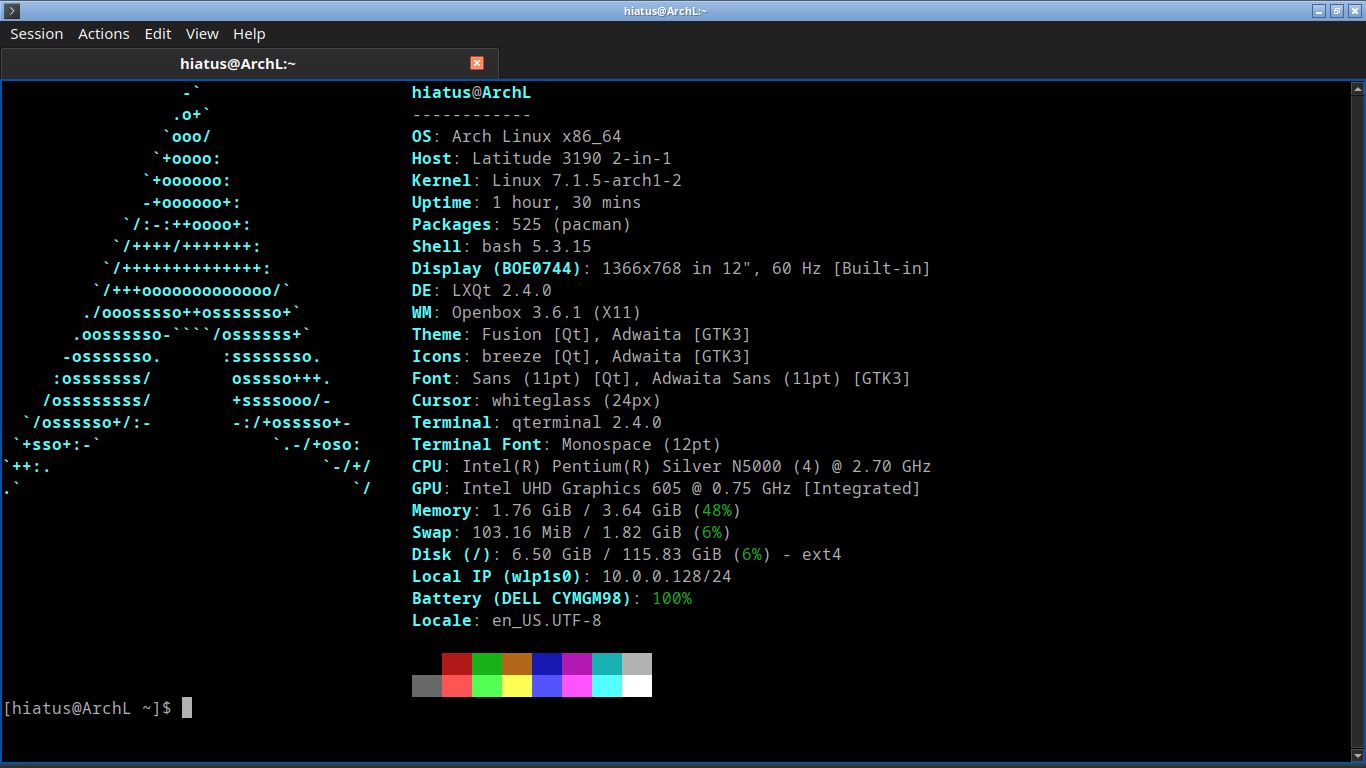Click the dark green color block
This screenshot has height=768, width=1366.
click(487, 664)
